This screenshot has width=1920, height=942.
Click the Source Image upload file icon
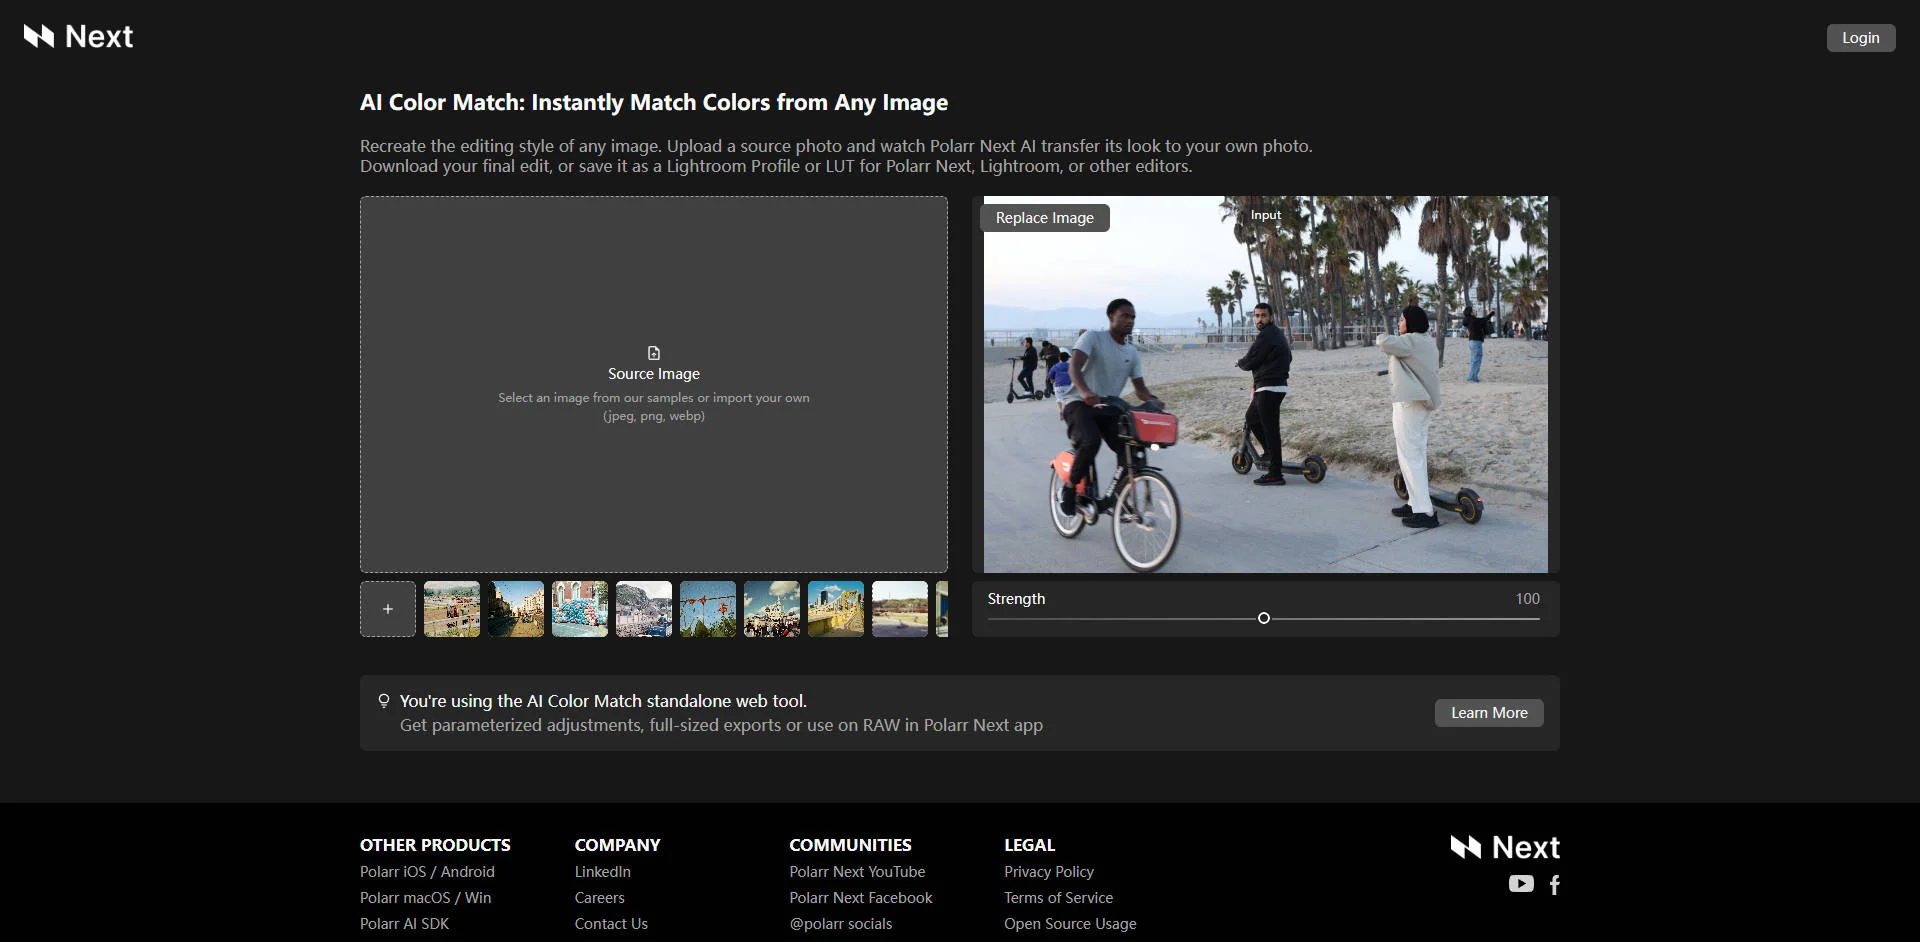click(654, 353)
